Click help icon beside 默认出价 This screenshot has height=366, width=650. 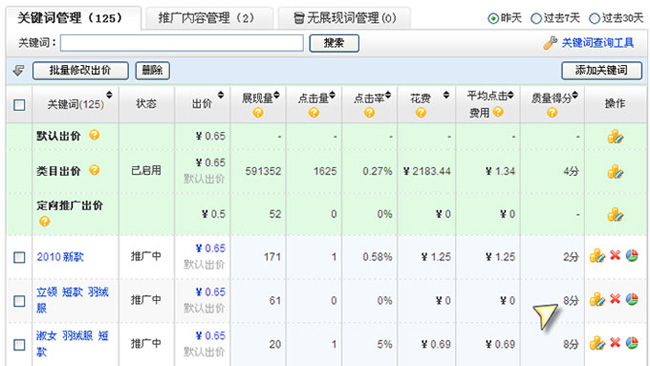tap(95, 135)
